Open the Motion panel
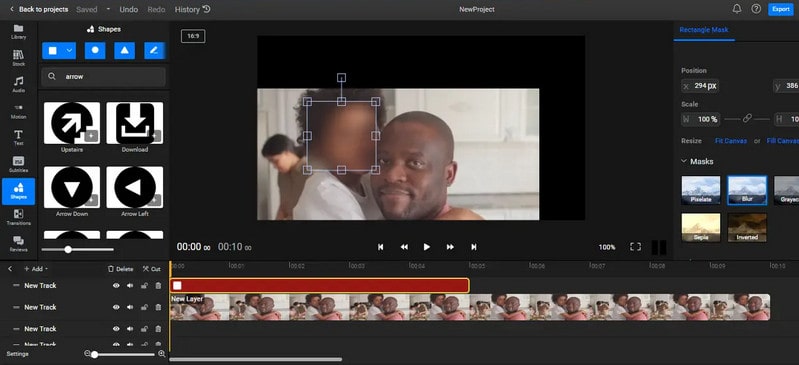The image size is (799, 365). pos(18,111)
